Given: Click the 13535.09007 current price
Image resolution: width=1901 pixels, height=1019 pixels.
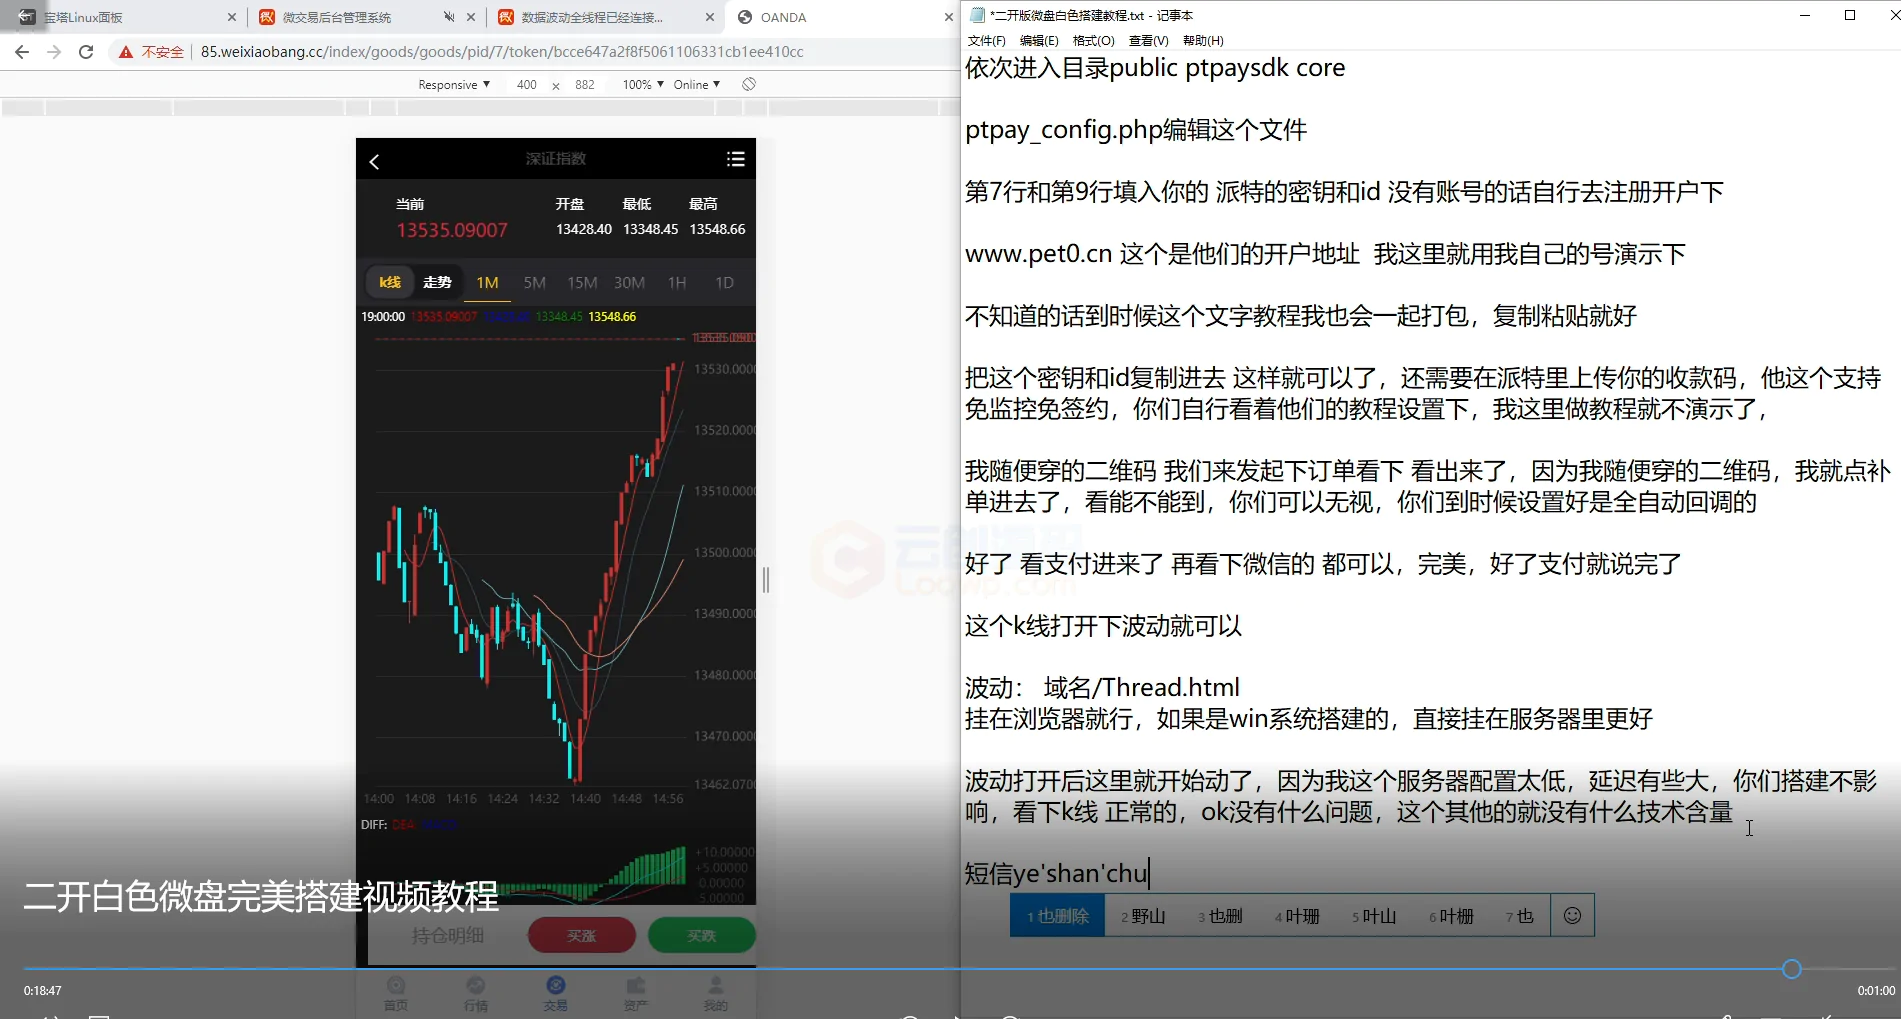Looking at the screenshot, I should point(452,230).
